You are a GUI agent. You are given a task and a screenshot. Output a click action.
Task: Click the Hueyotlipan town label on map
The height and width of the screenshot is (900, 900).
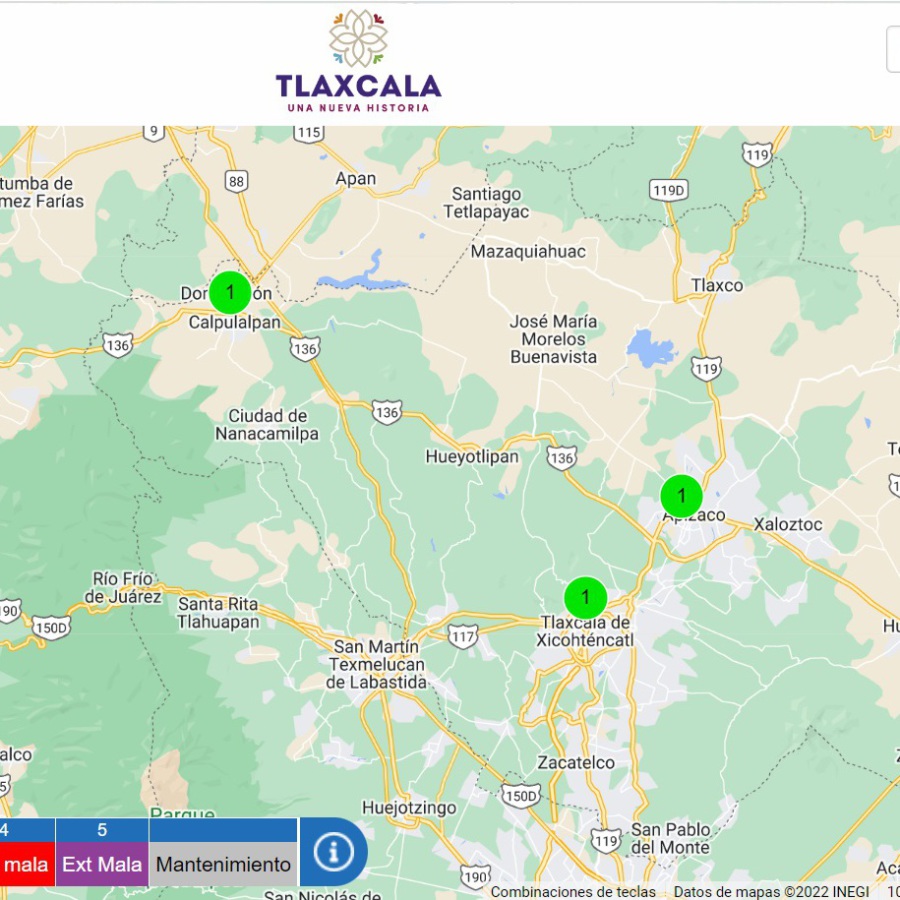[x=472, y=457]
